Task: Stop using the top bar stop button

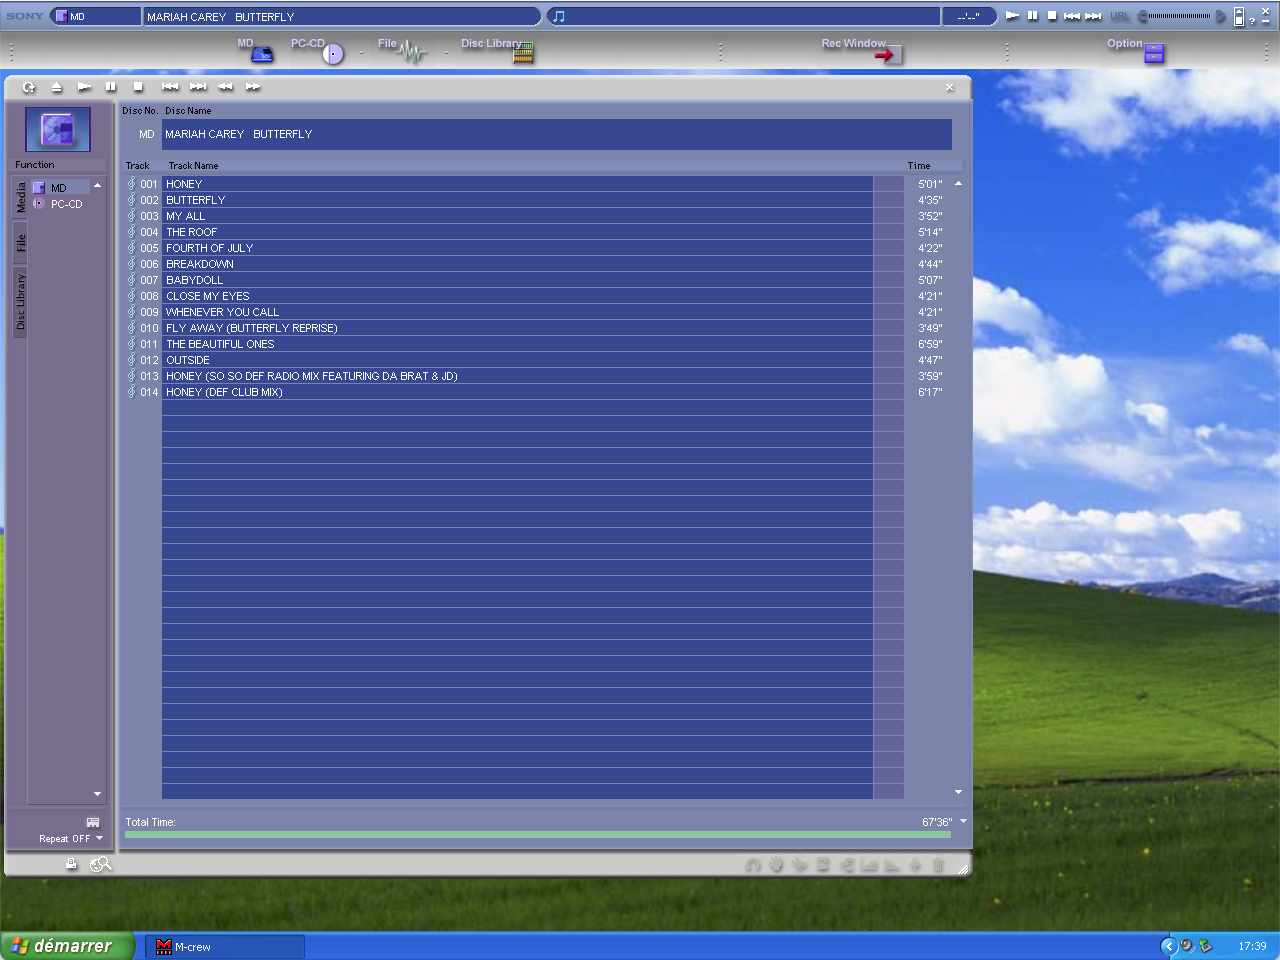Action: 1052,16
